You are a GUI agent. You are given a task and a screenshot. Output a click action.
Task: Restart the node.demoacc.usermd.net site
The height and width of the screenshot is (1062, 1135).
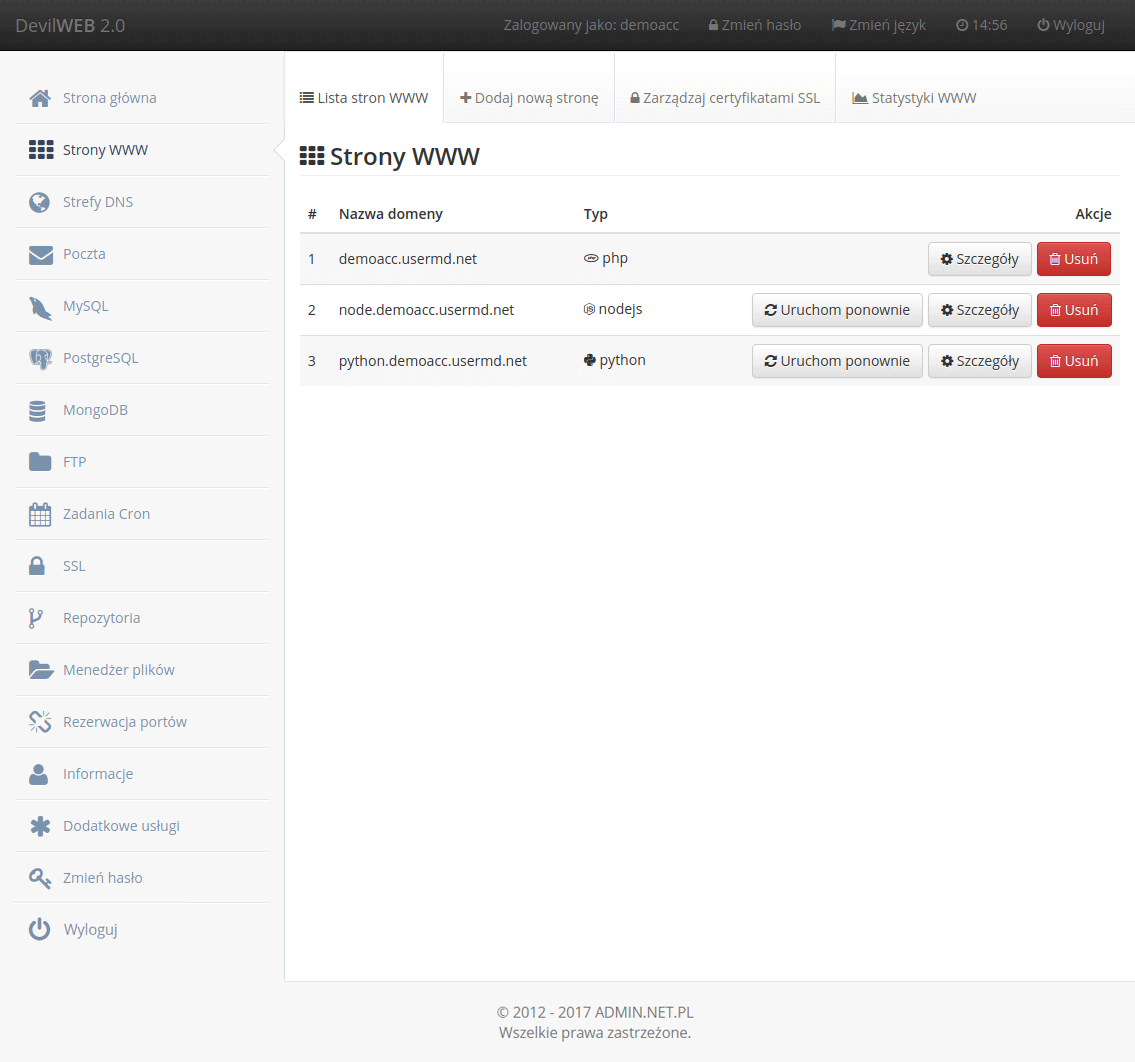837,310
